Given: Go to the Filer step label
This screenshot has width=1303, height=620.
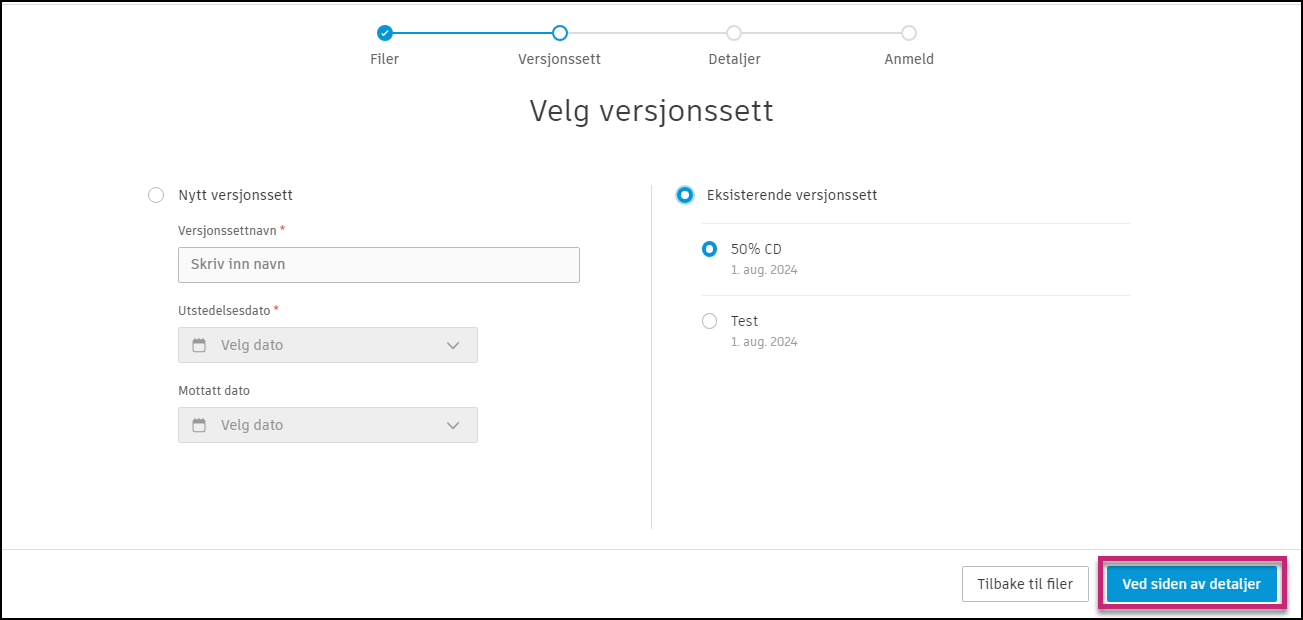Looking at the screenshot, I should coord(385,58).
